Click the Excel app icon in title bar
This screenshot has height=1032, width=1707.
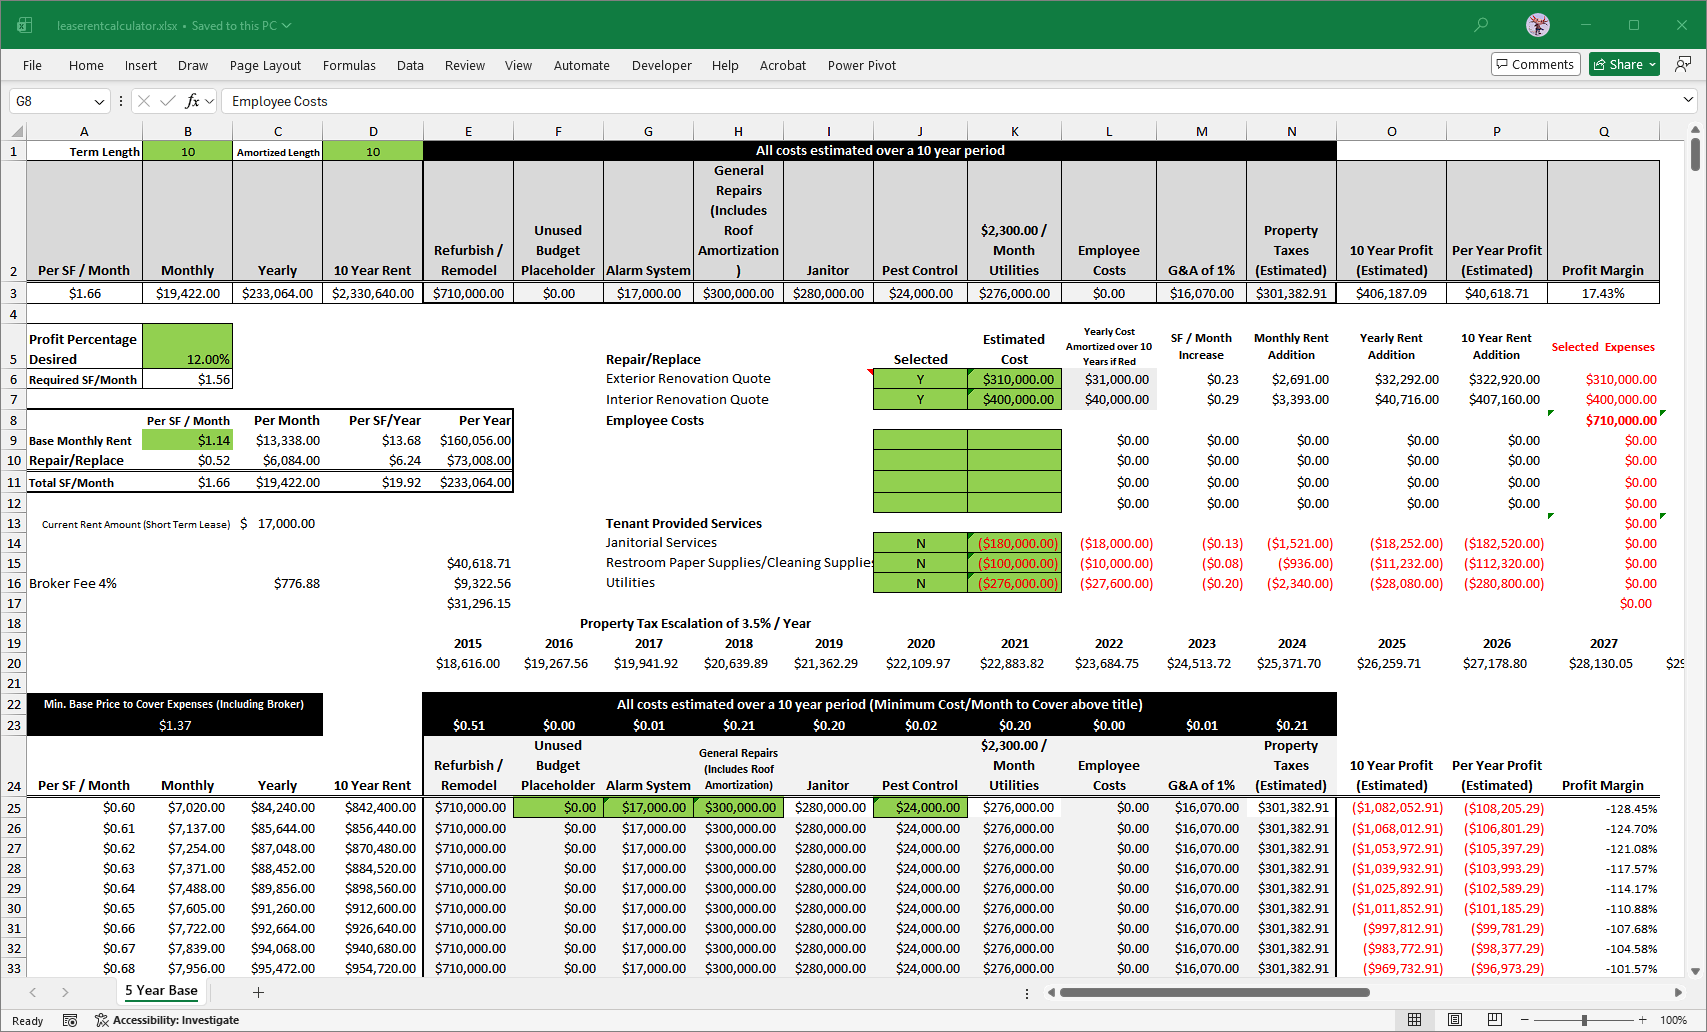click(24, 25)
